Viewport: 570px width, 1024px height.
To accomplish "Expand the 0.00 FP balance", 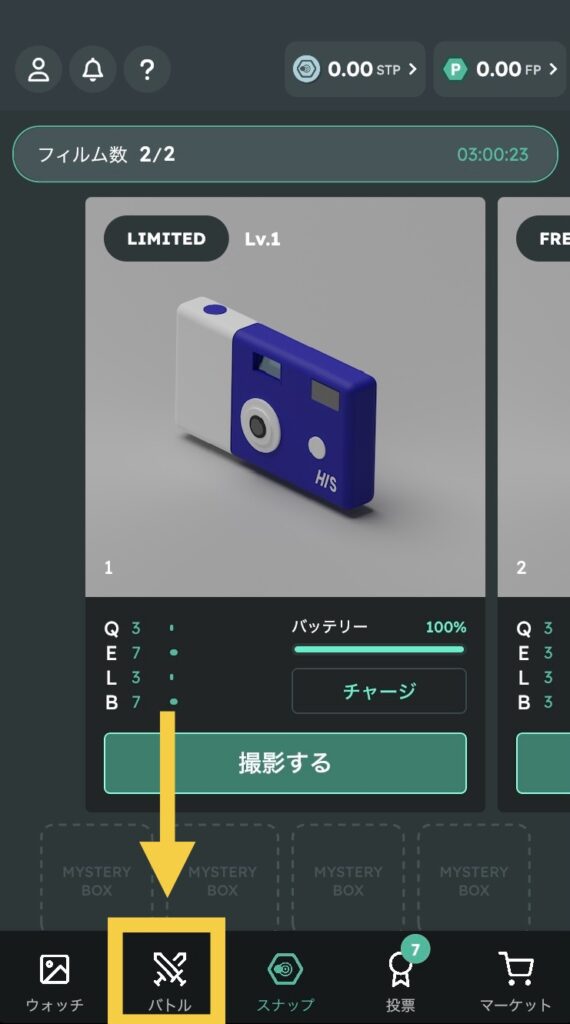I will coord(501,69).
